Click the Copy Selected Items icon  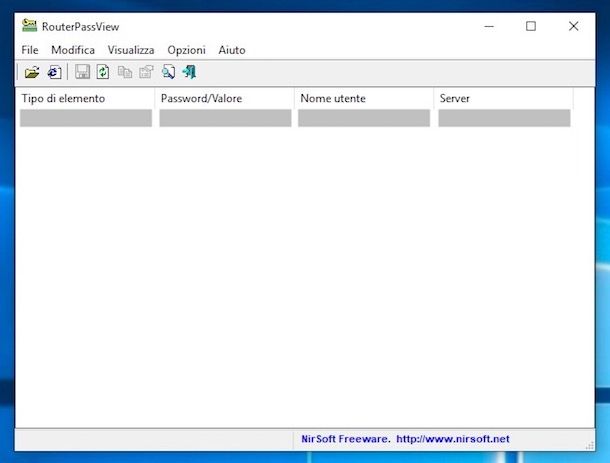click(125, 72)
